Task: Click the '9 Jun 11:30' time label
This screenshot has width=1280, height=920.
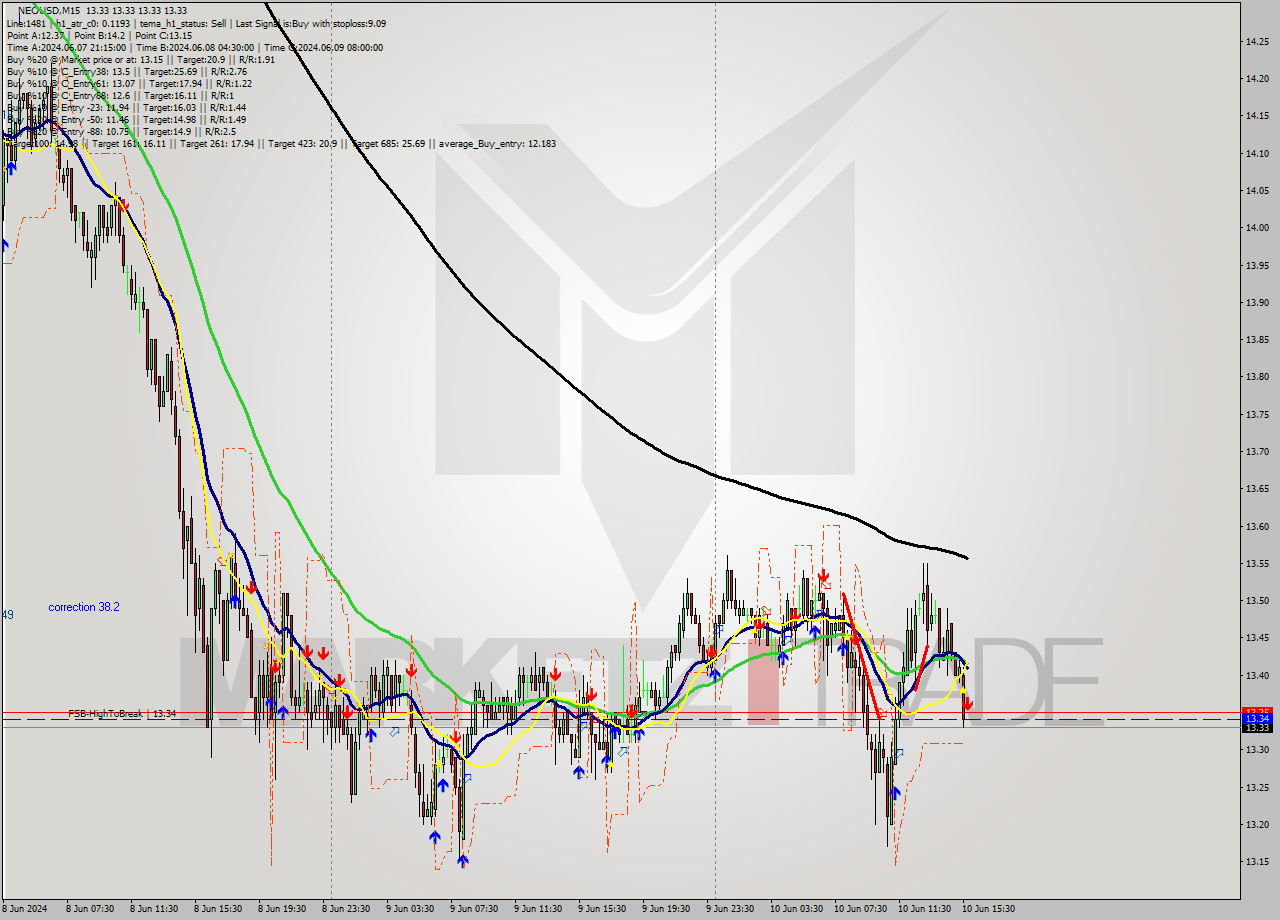Action: pos(539,909)
